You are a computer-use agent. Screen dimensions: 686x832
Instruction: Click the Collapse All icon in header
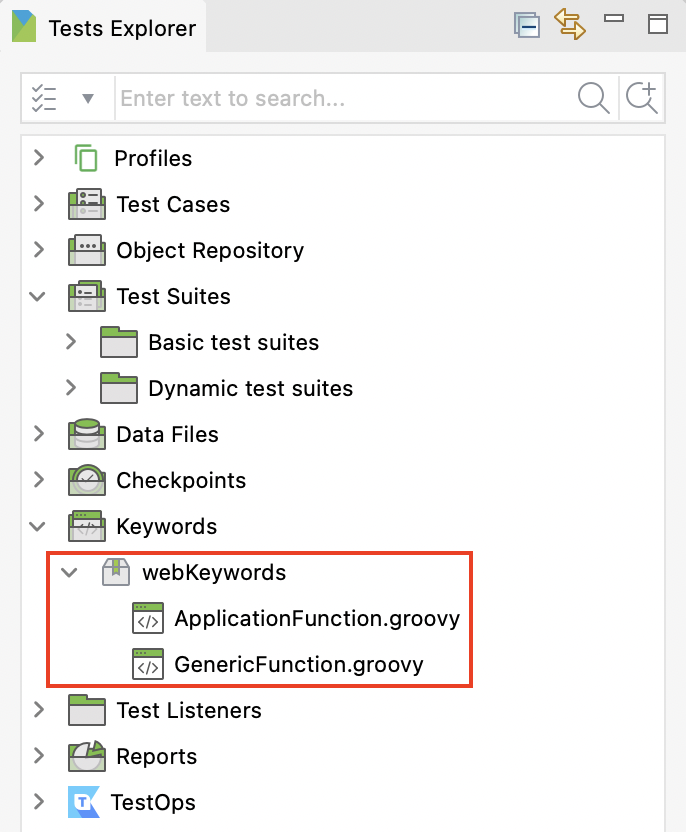[527, 25]
